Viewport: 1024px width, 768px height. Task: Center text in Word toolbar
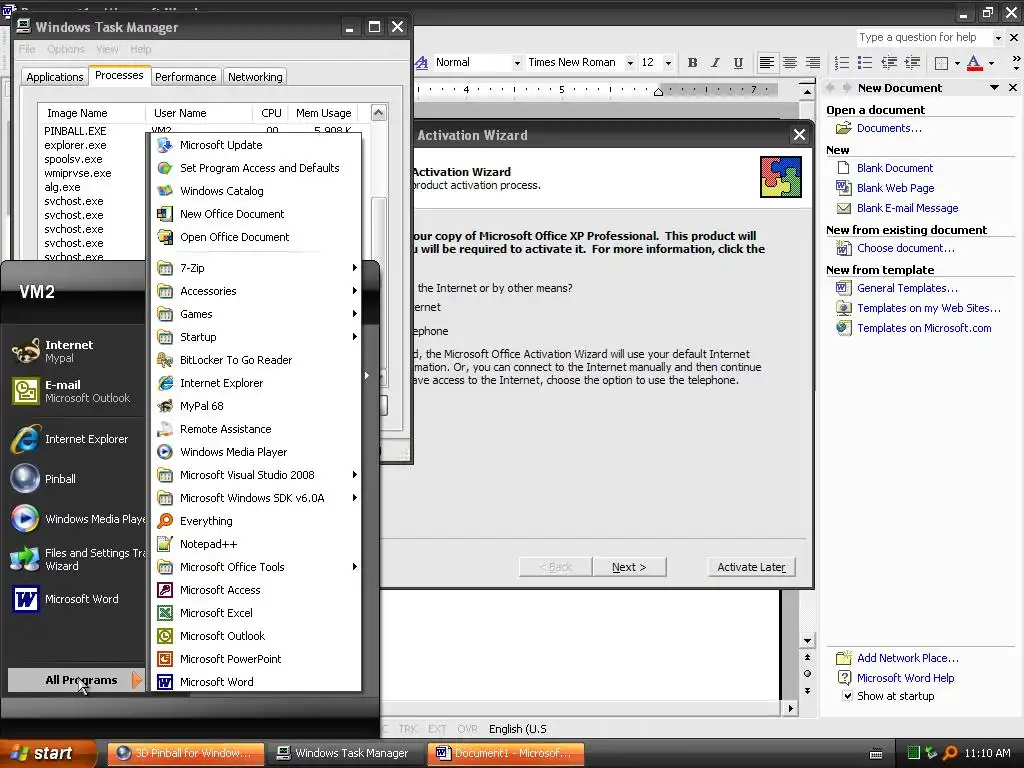coord(790,63)
